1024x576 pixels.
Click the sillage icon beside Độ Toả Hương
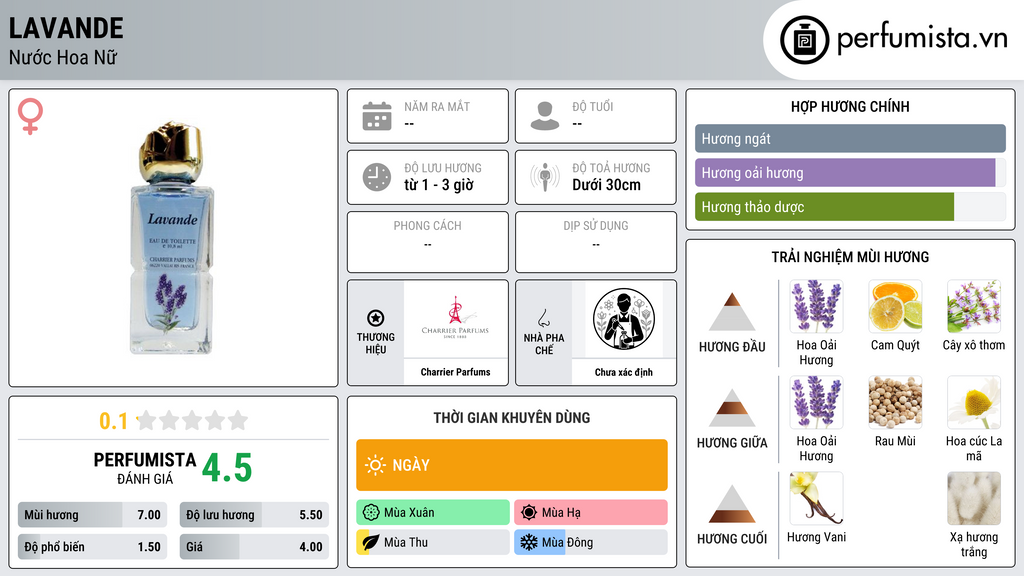pyautogui.click(x=545, y=177)
